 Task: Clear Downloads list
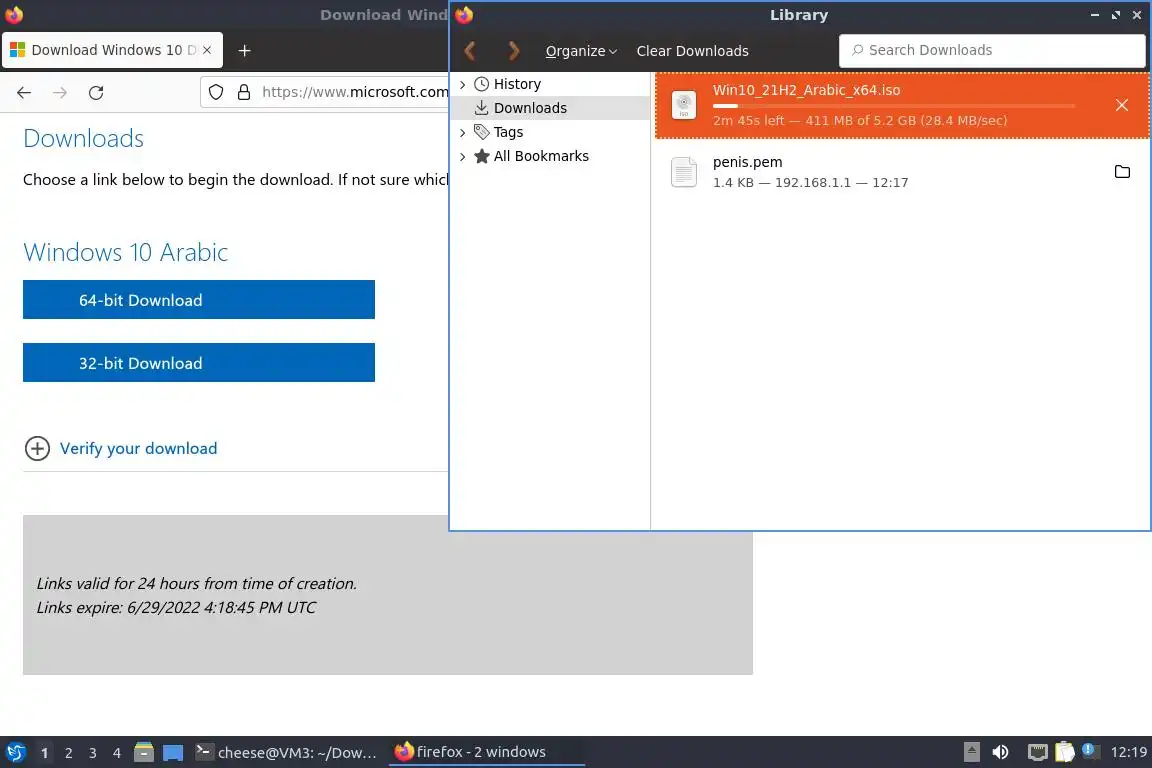[x=692, y=51]
